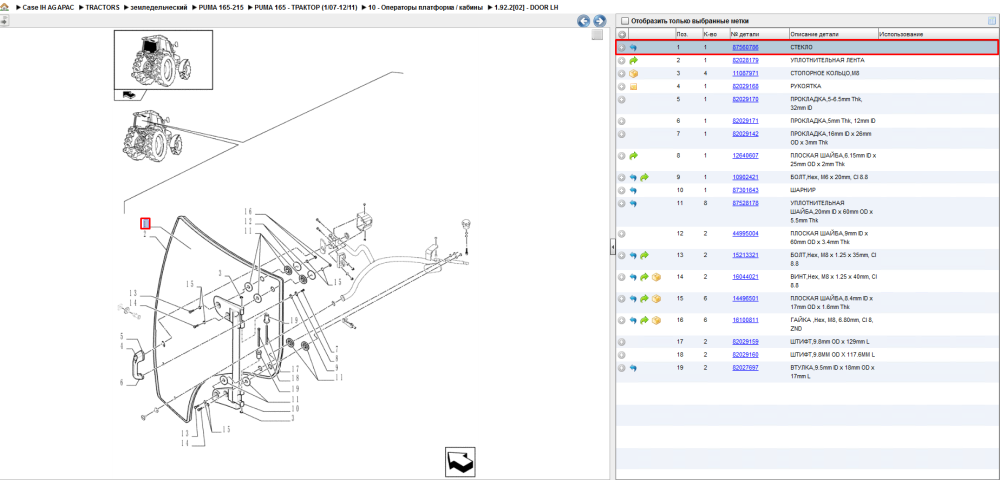This screenshot has height=480, width=1000.
Task: Click the large arrow icon below the diagram
Action: tap(462, 462)
